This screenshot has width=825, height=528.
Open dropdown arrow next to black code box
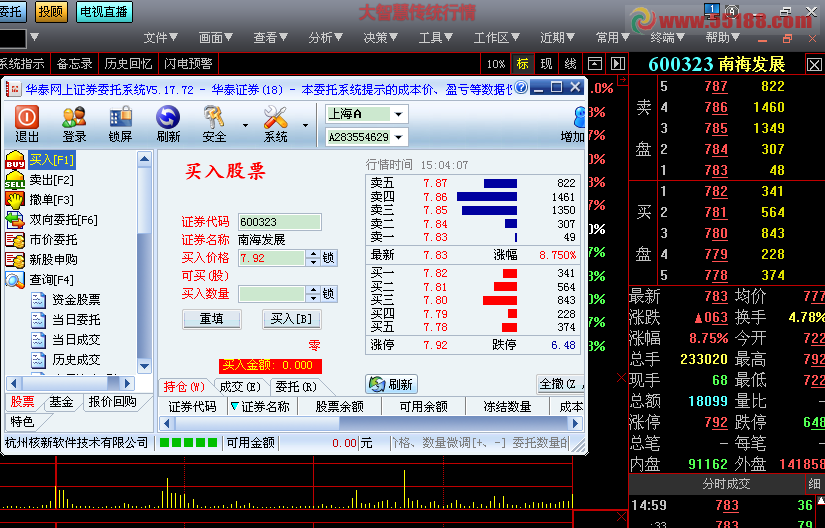(x=34, y=37)
